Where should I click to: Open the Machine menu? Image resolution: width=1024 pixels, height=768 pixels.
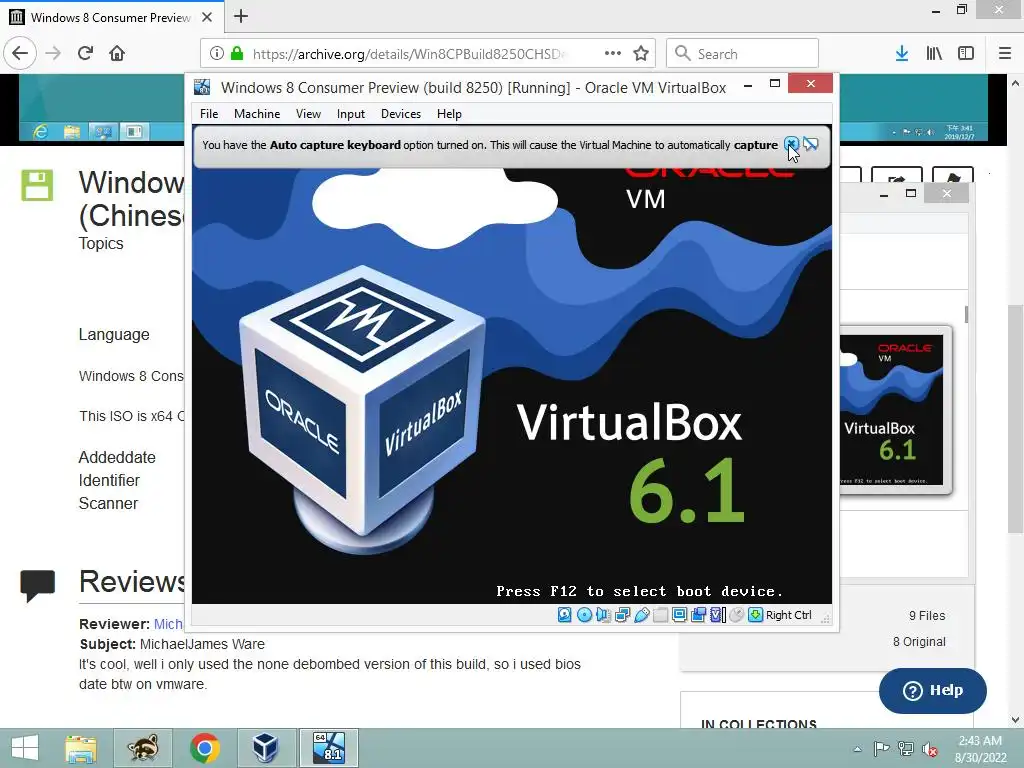pyautogui.click(x=257, y=114)
